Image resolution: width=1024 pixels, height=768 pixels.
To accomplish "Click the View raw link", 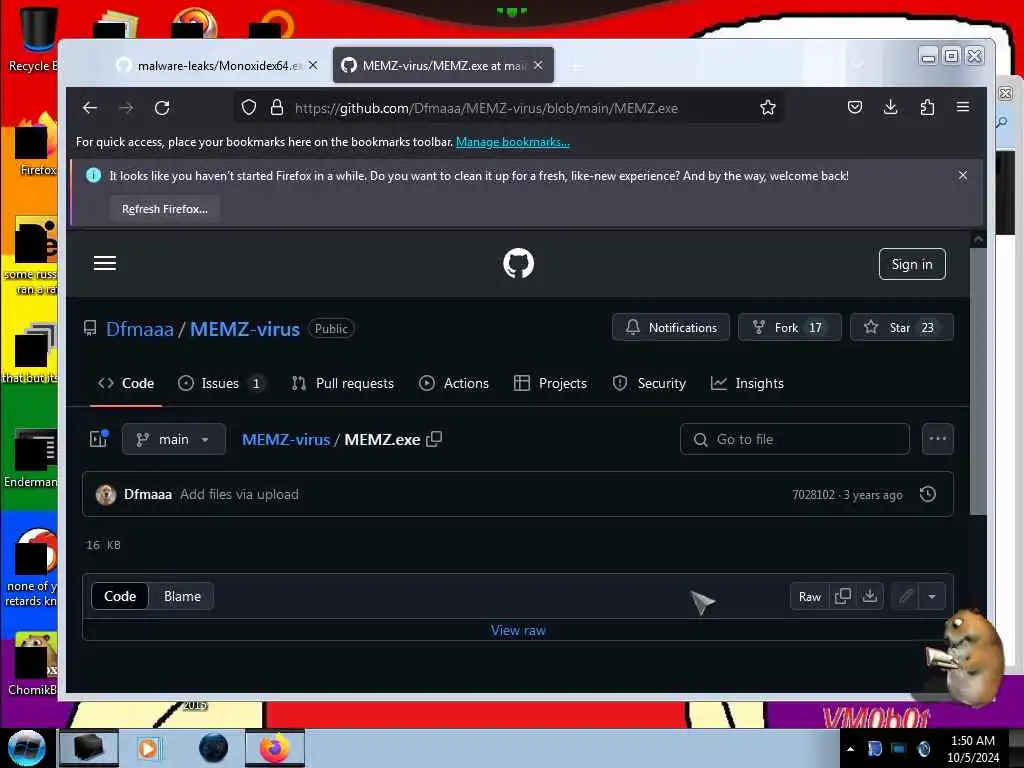I will pyautogui.click(x=519, y=630).
